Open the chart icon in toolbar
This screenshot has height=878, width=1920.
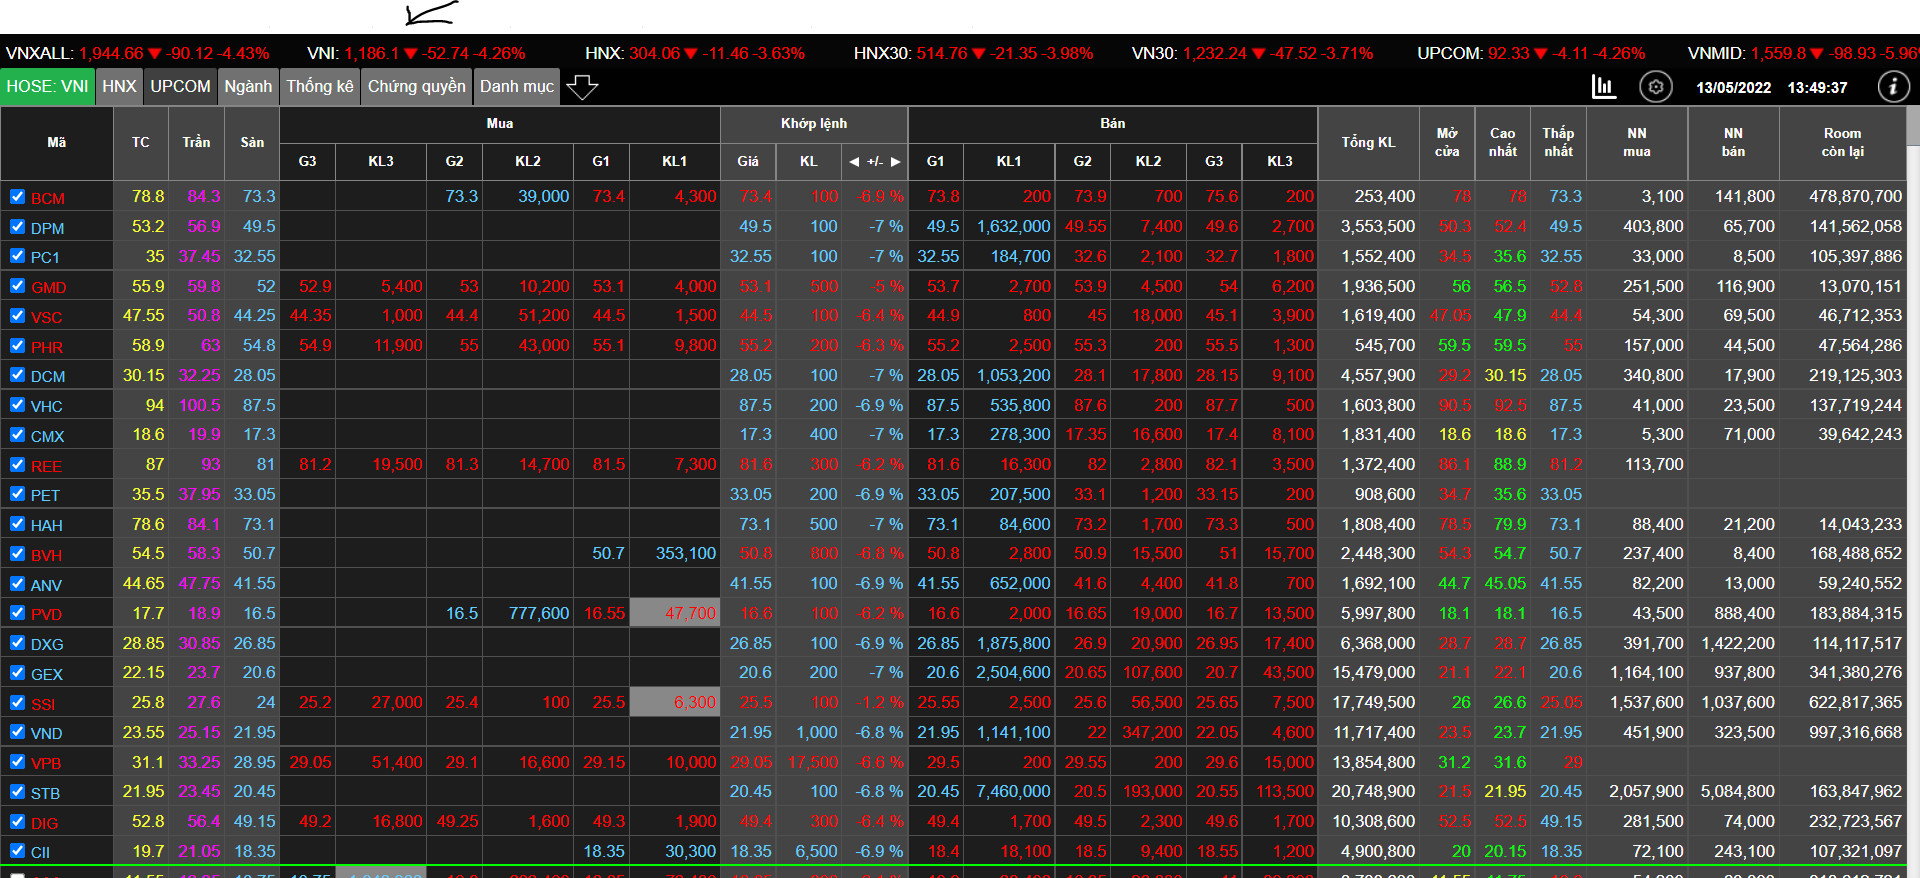(x=1603, y=87)
